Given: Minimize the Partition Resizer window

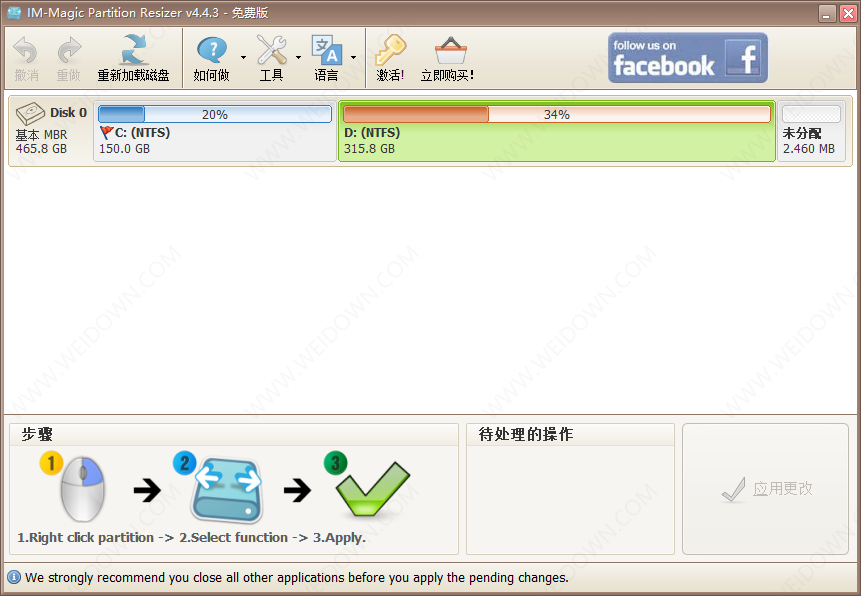Looking at the screenshot, I should pos(827,13).
